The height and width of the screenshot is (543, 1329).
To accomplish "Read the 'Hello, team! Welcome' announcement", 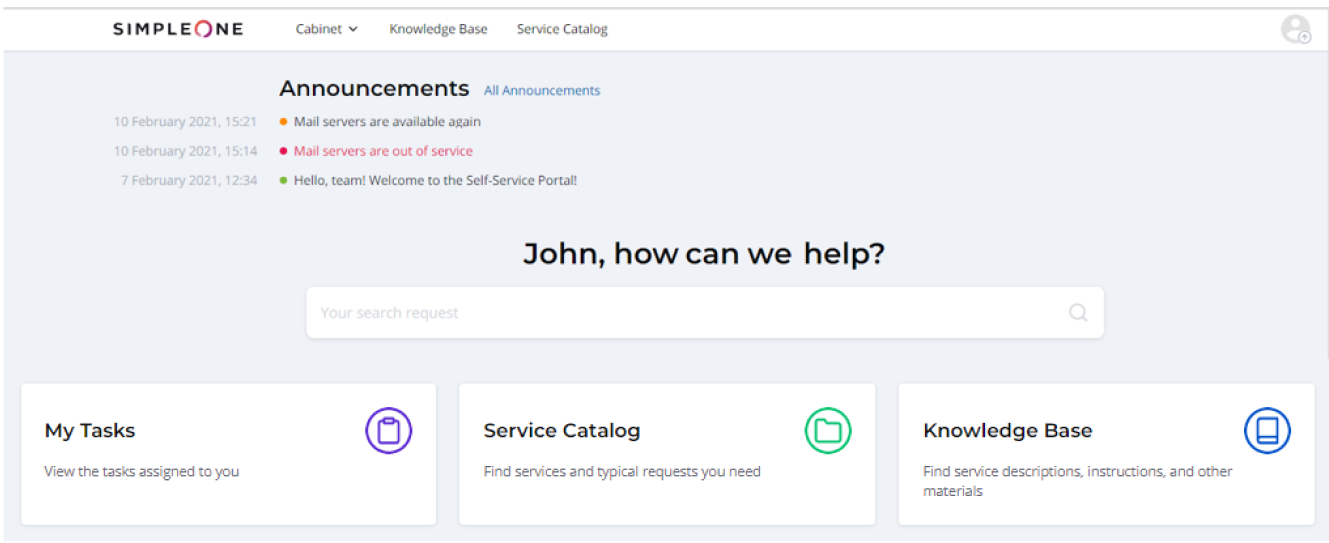I will (x=435, y=181).
